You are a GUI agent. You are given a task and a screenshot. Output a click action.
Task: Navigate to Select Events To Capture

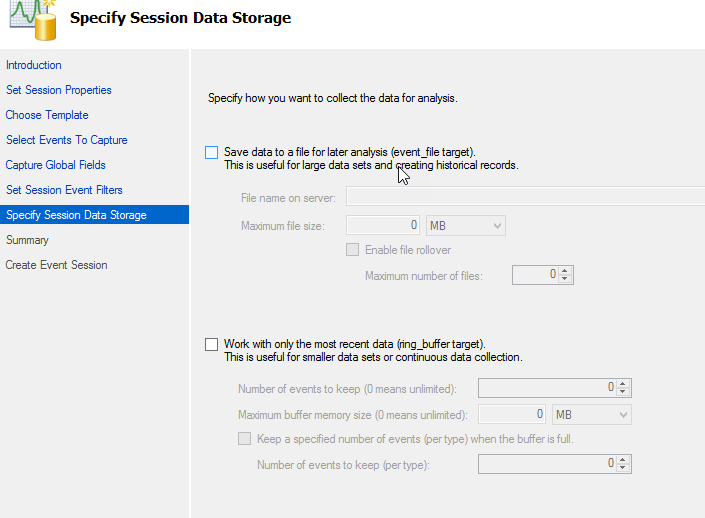coord(67,140)
